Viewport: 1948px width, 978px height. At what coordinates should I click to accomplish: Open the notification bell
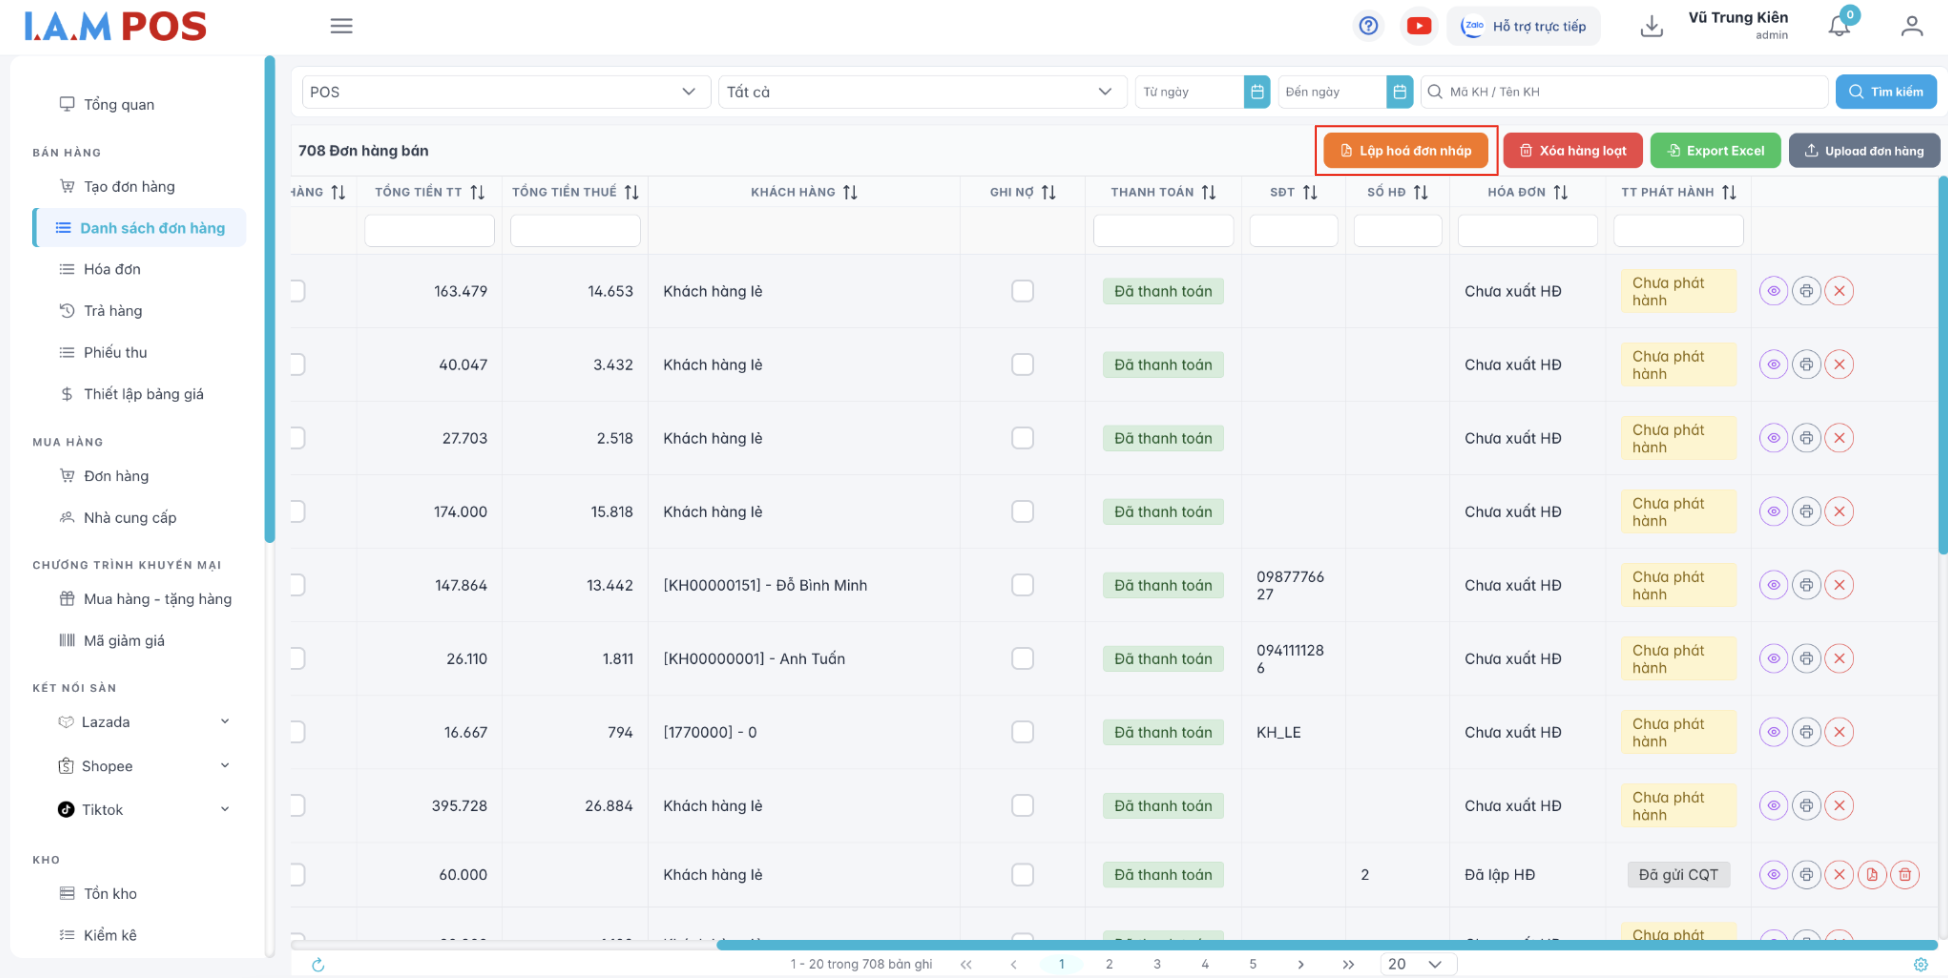pyautogui.click(x=1838, y=27)
